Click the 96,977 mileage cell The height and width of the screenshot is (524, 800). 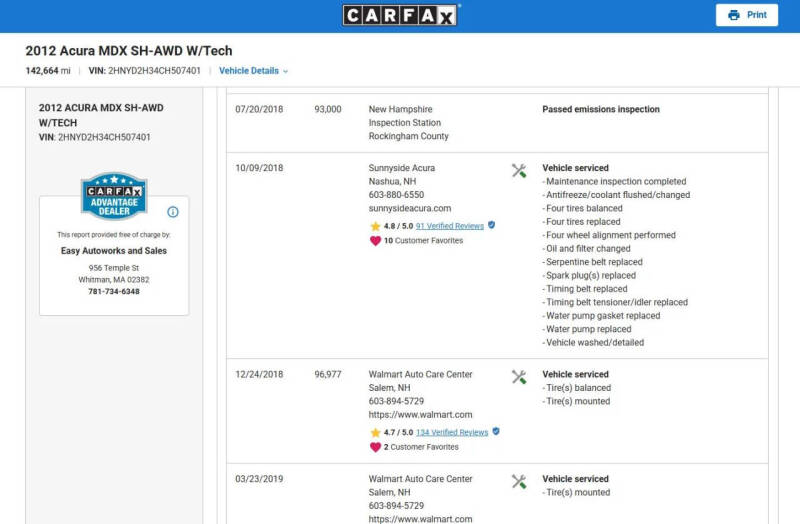(x=328, y=375)
